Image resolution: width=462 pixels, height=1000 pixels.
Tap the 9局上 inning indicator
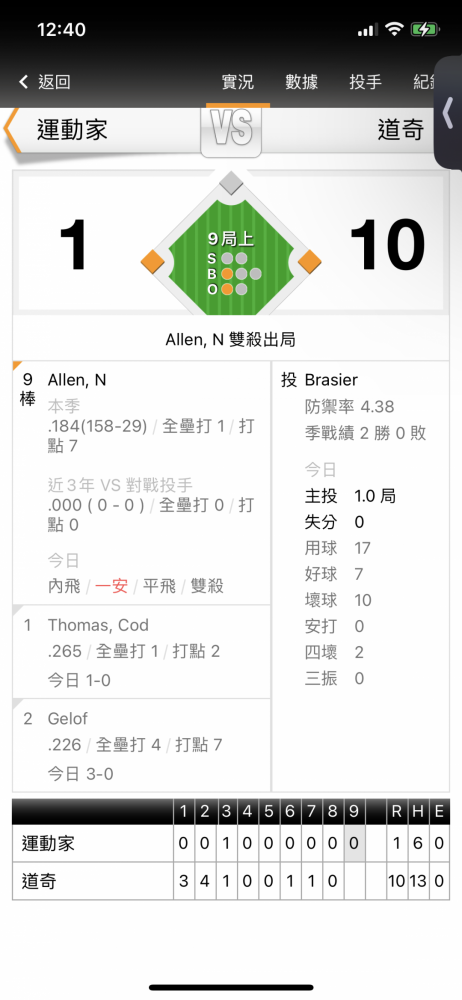[x=230, y=240]
